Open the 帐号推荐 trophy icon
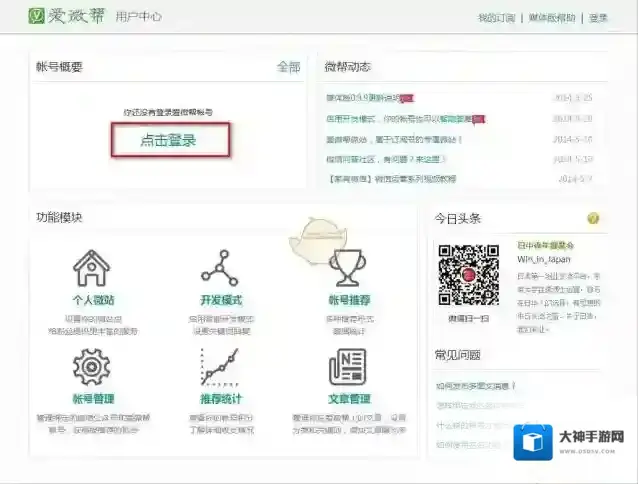Screen dimensions: 638x484 click(x=348, y=268)
